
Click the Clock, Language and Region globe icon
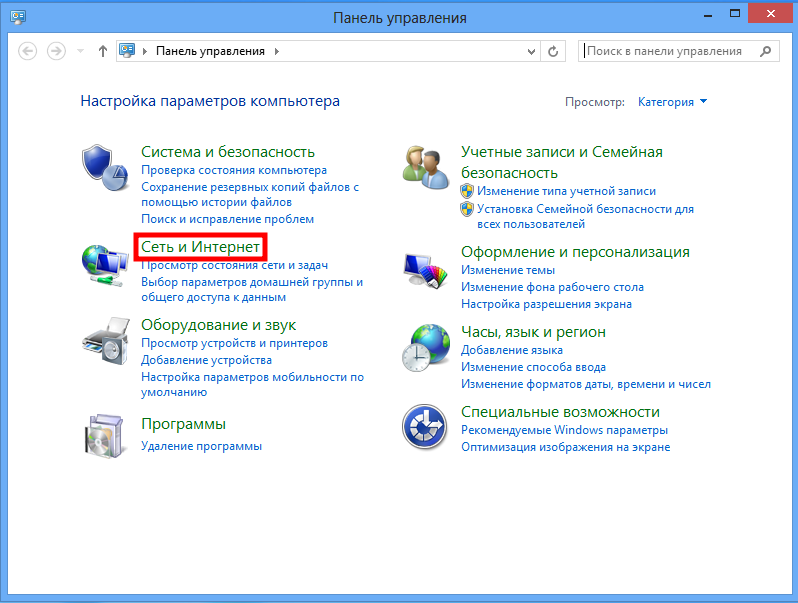click(x=425, y=348)
